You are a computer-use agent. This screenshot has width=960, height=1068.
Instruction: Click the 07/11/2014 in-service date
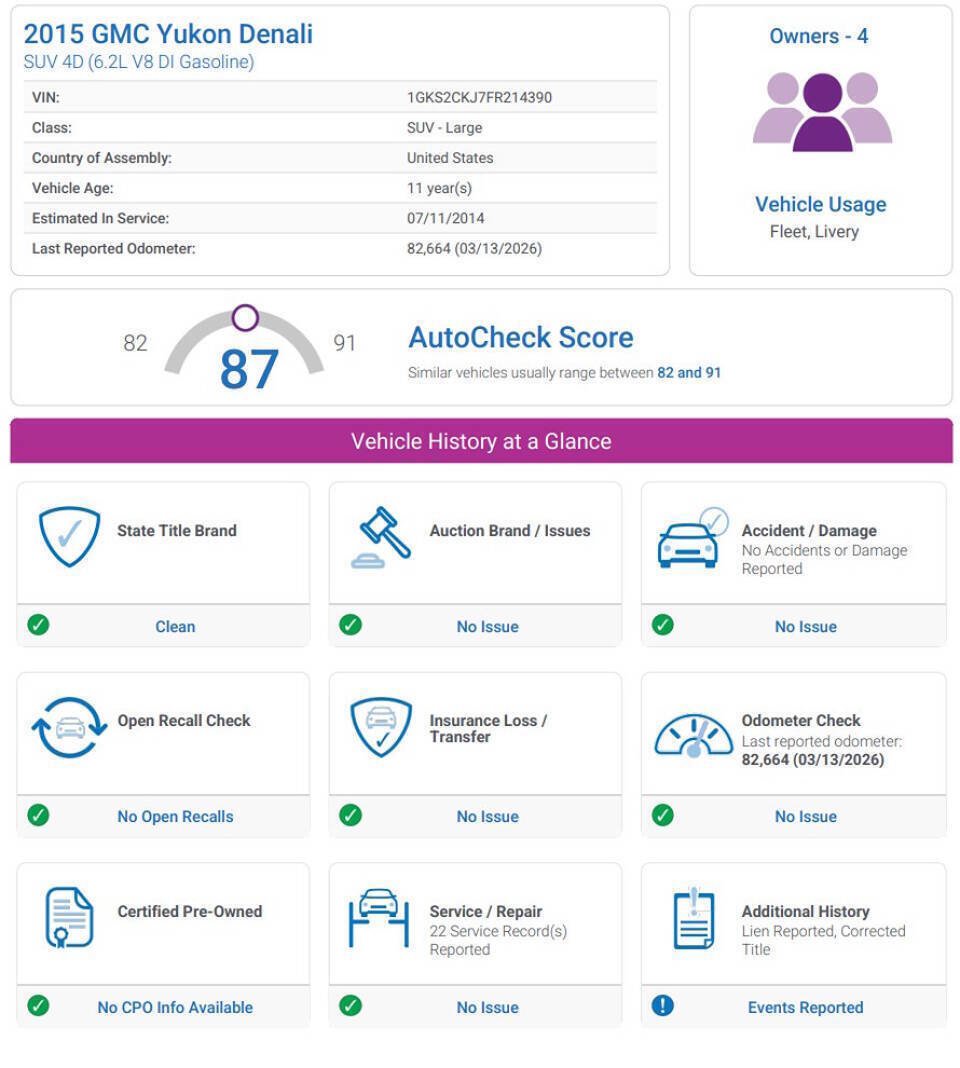click(446, 219)
